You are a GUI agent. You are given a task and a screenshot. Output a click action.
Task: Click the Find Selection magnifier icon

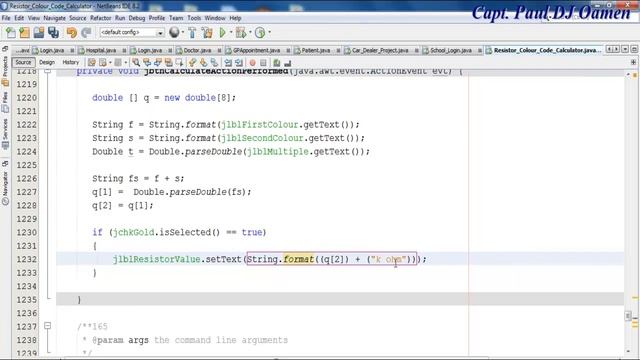click(x=136, y=63)
